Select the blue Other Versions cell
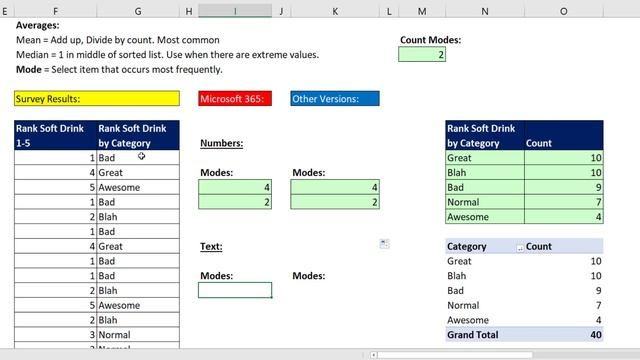The height and width of the screenshot is (360, 640). (x=335, y=98)
